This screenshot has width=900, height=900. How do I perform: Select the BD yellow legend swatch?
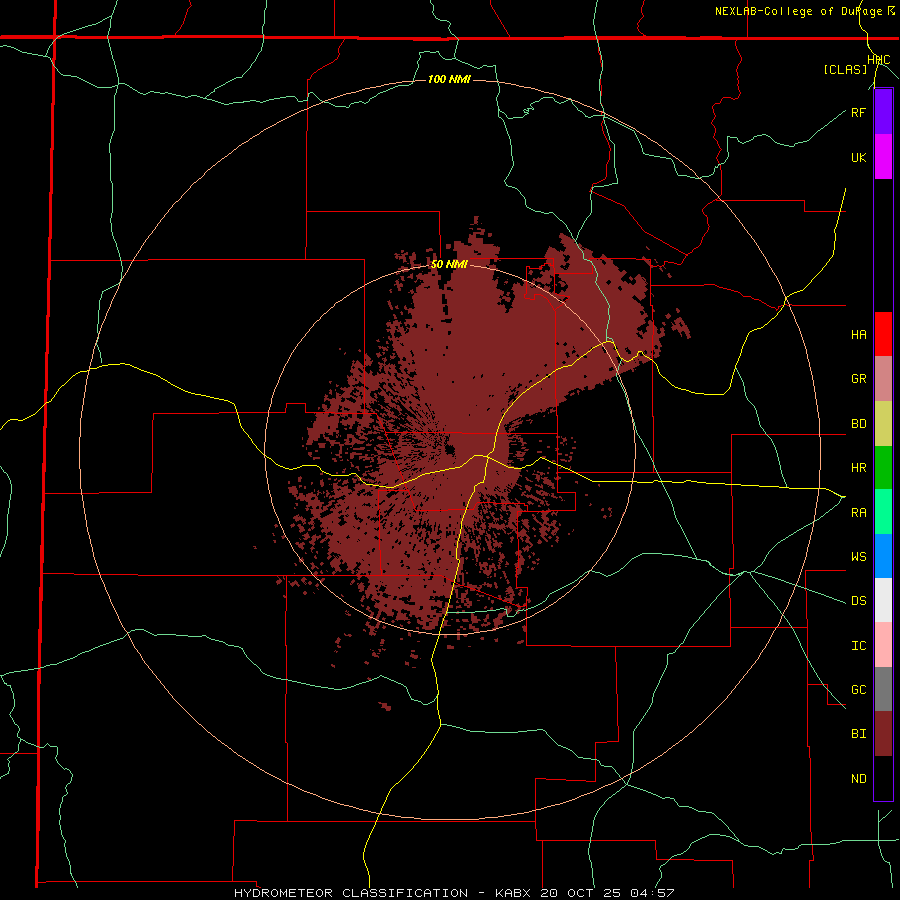pyautogui.click(x=883, y=424)
